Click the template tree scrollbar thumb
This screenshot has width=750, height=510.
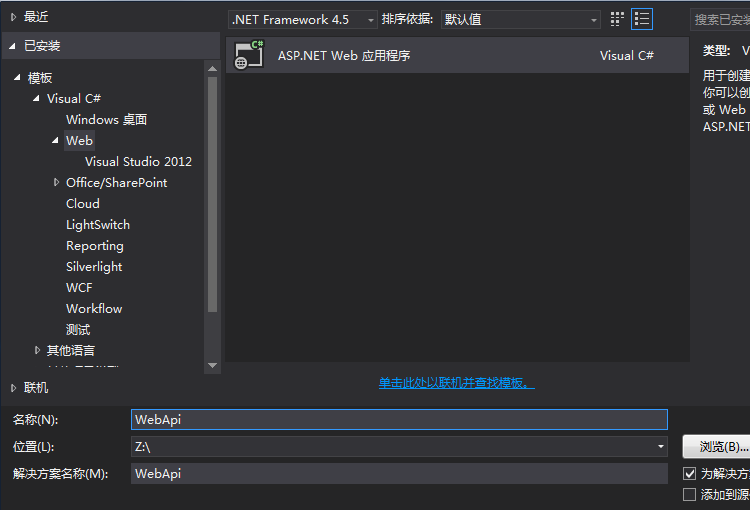coord(213,195)
